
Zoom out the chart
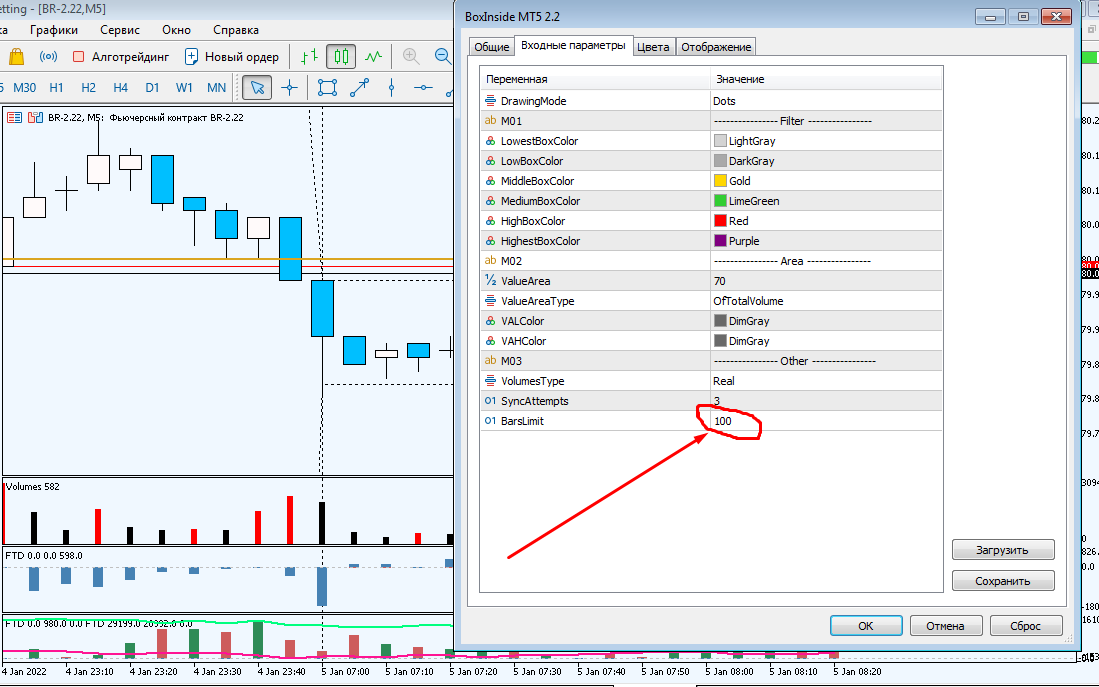(443, 57)
